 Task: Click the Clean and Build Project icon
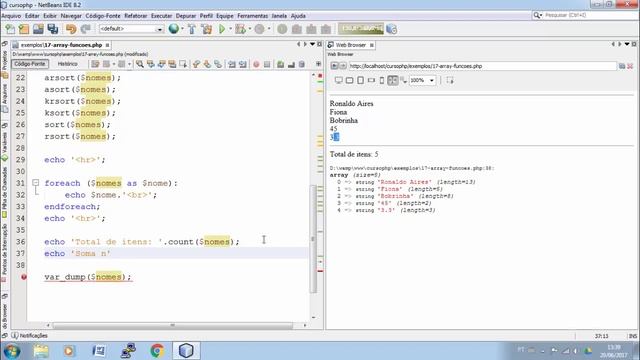(x=207, y=29)
